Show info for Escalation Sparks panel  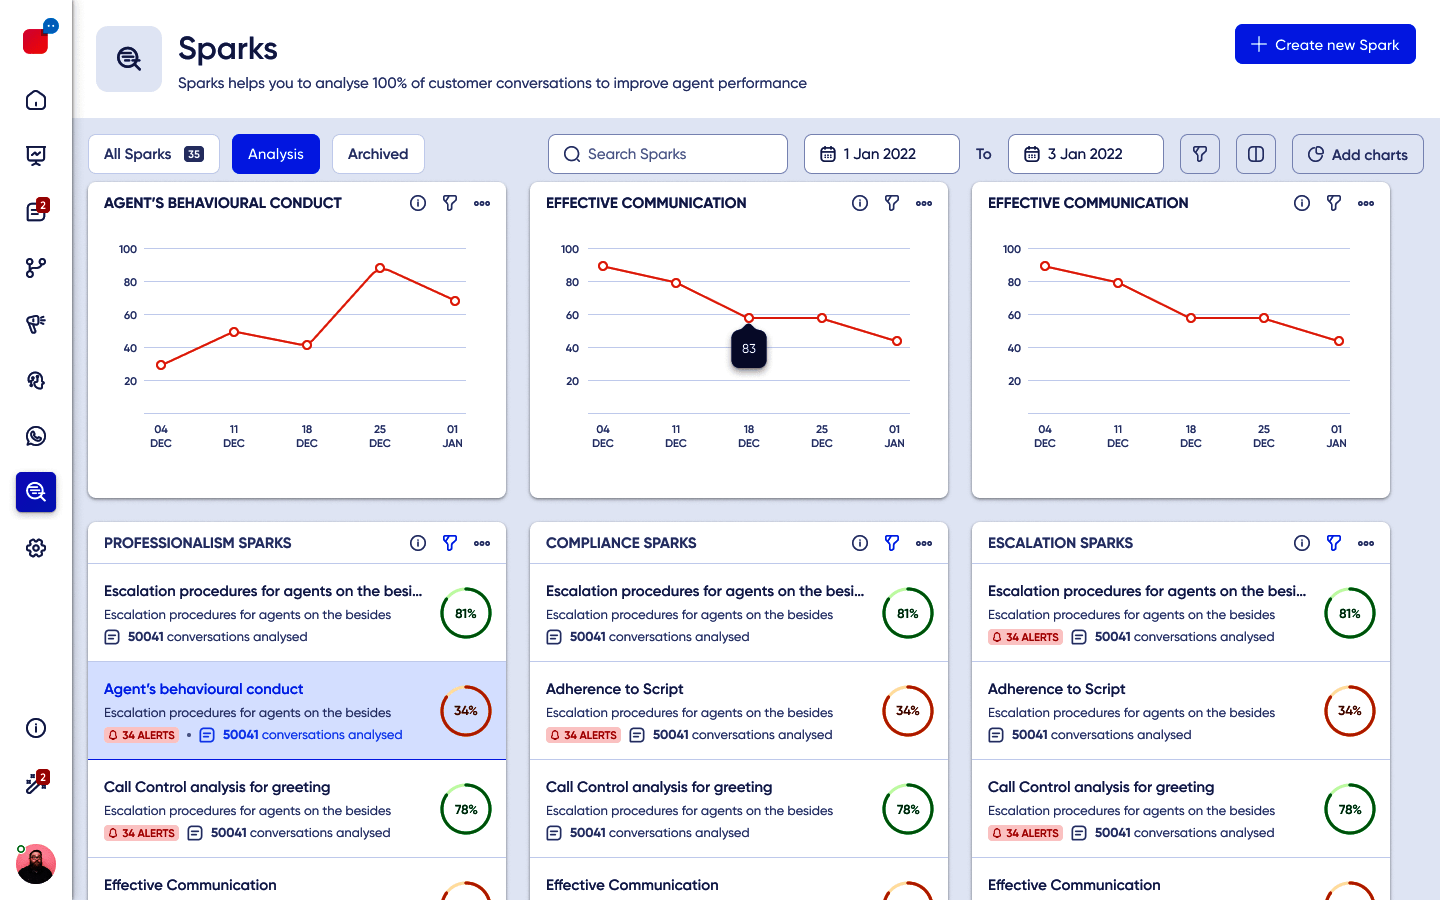tap(1302, 543)
